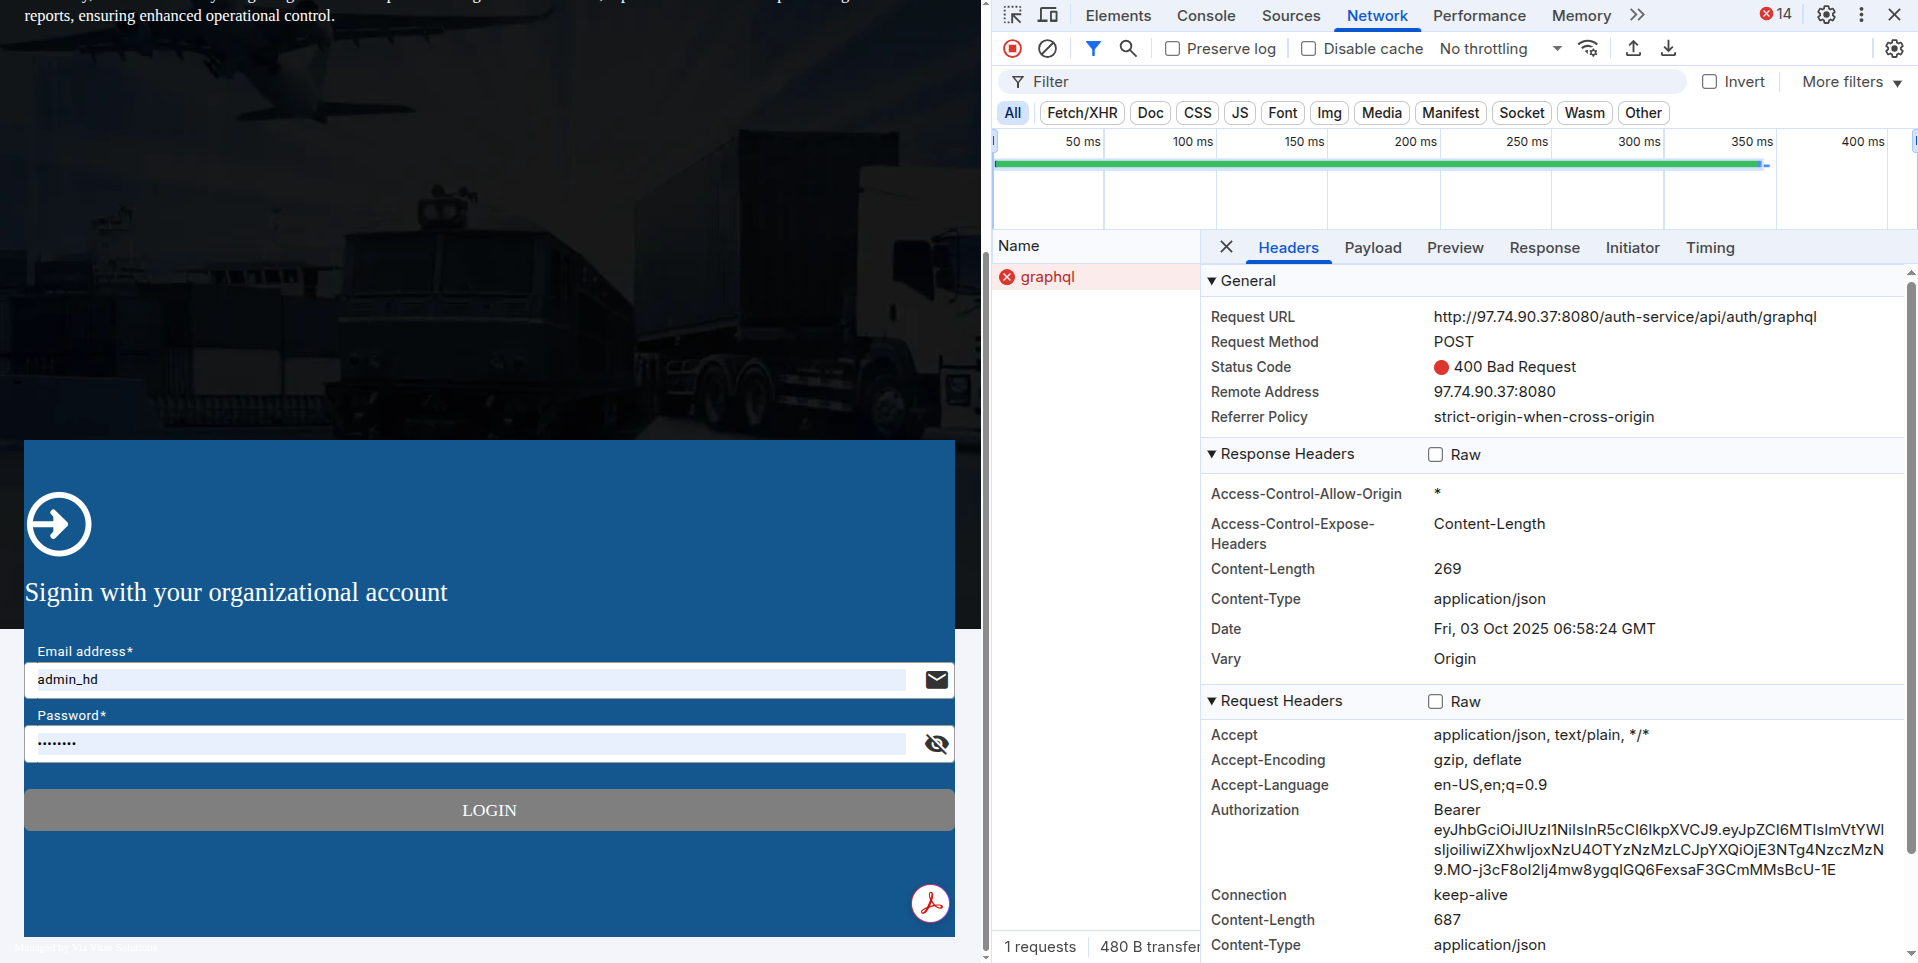1918x963 pixels.
Task: Click the Email address input field
Action: (x=470, y=680)
